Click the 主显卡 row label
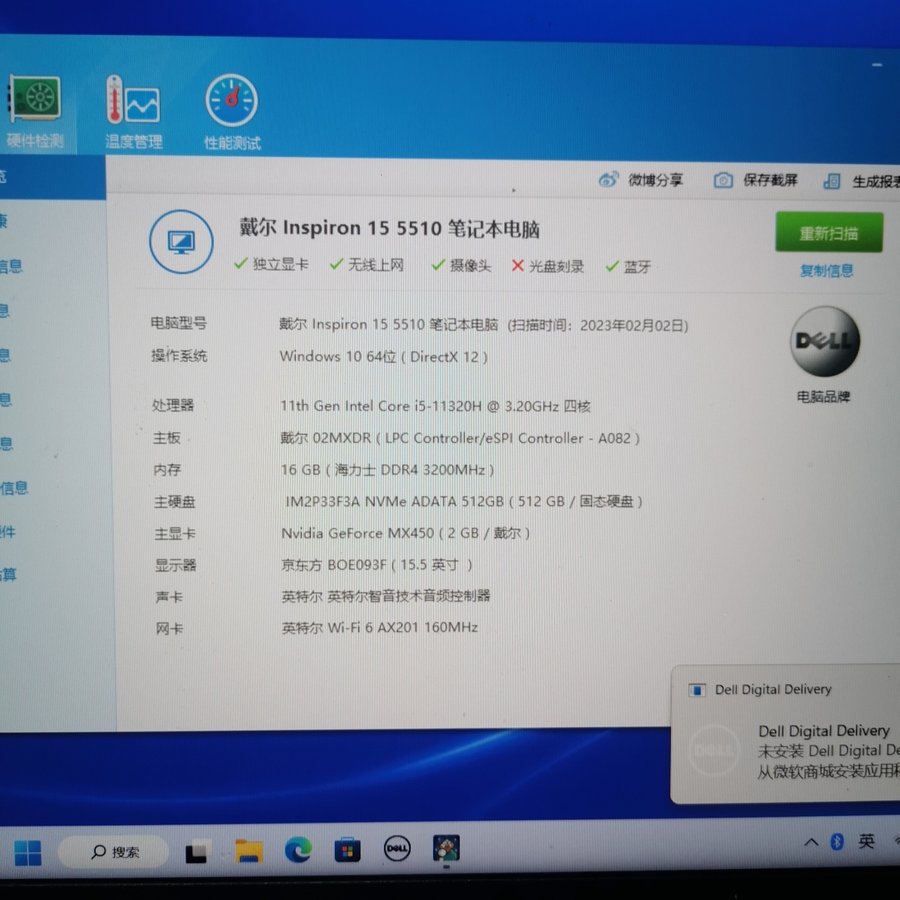Viewport: 900px width, 900px height. click(x=175, y=534)
